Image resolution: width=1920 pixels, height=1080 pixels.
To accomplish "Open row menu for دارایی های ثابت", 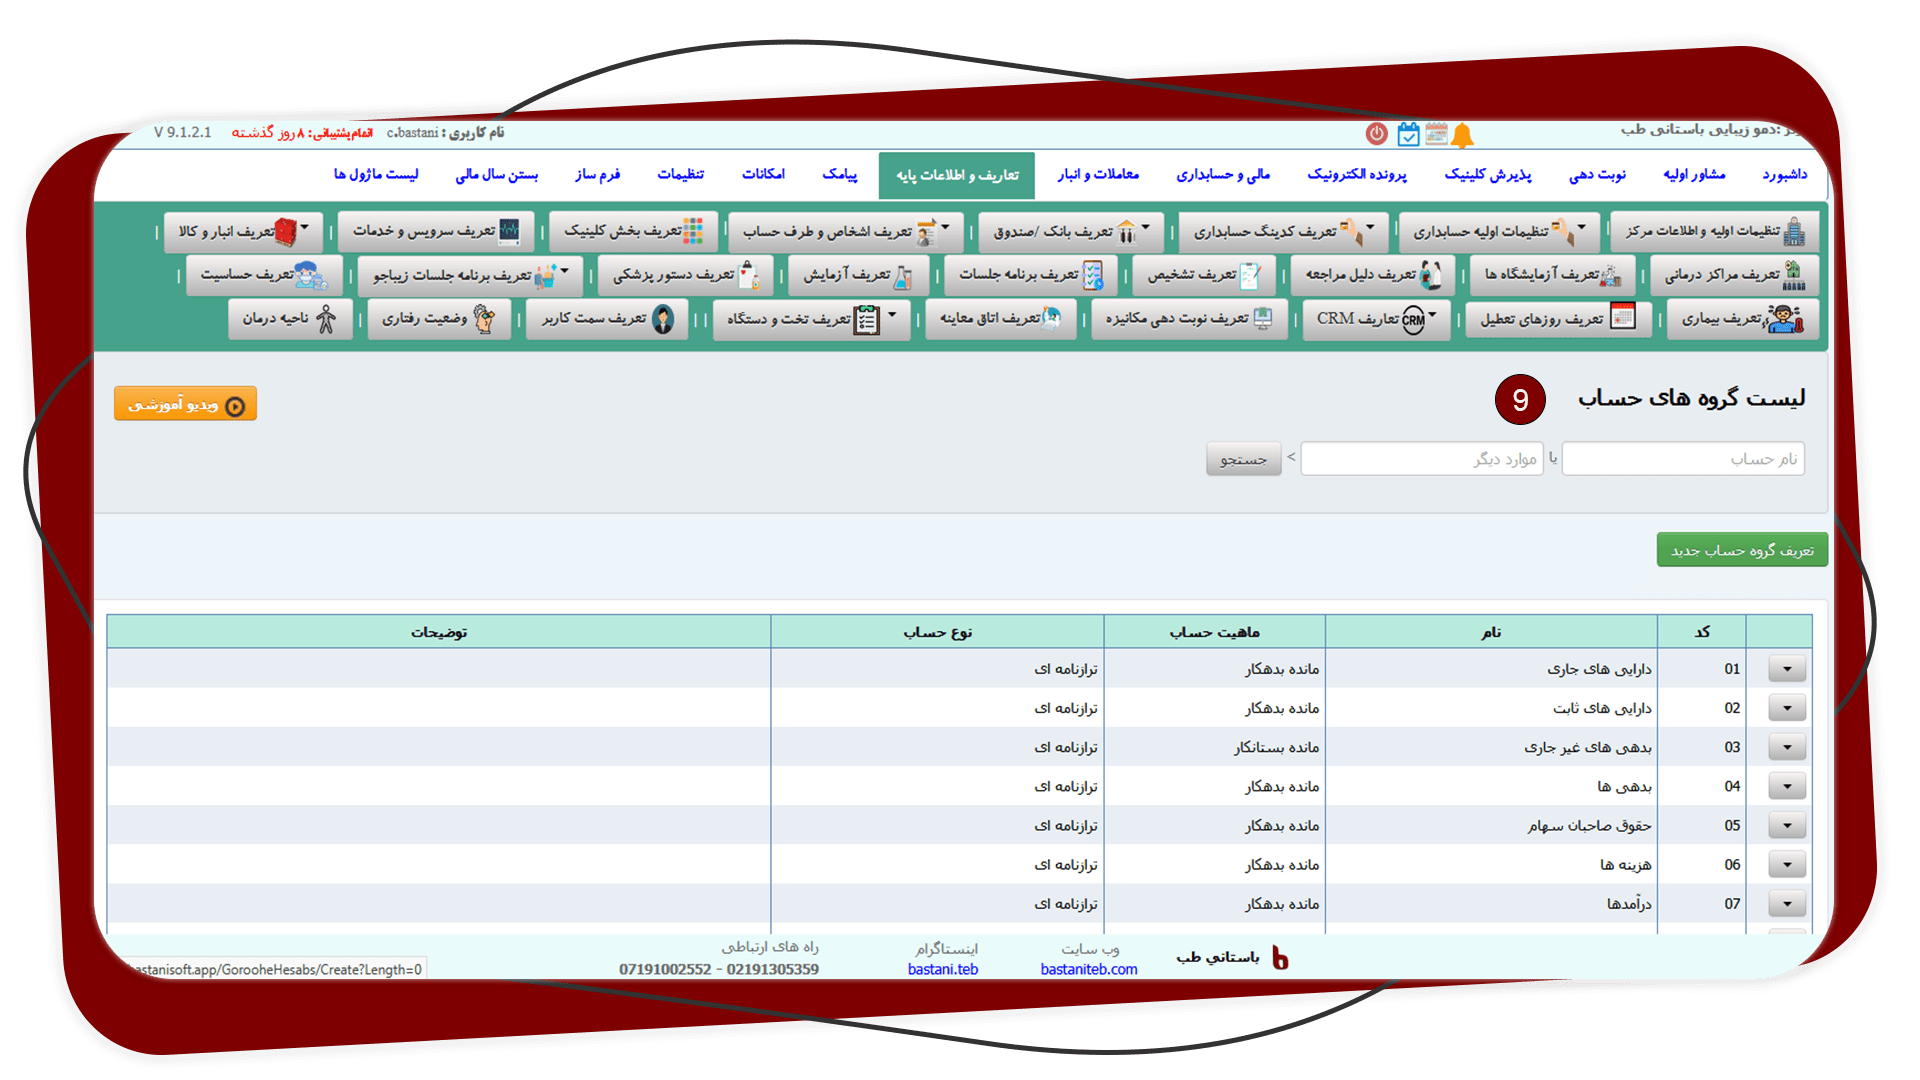I will click(1786, 708).
